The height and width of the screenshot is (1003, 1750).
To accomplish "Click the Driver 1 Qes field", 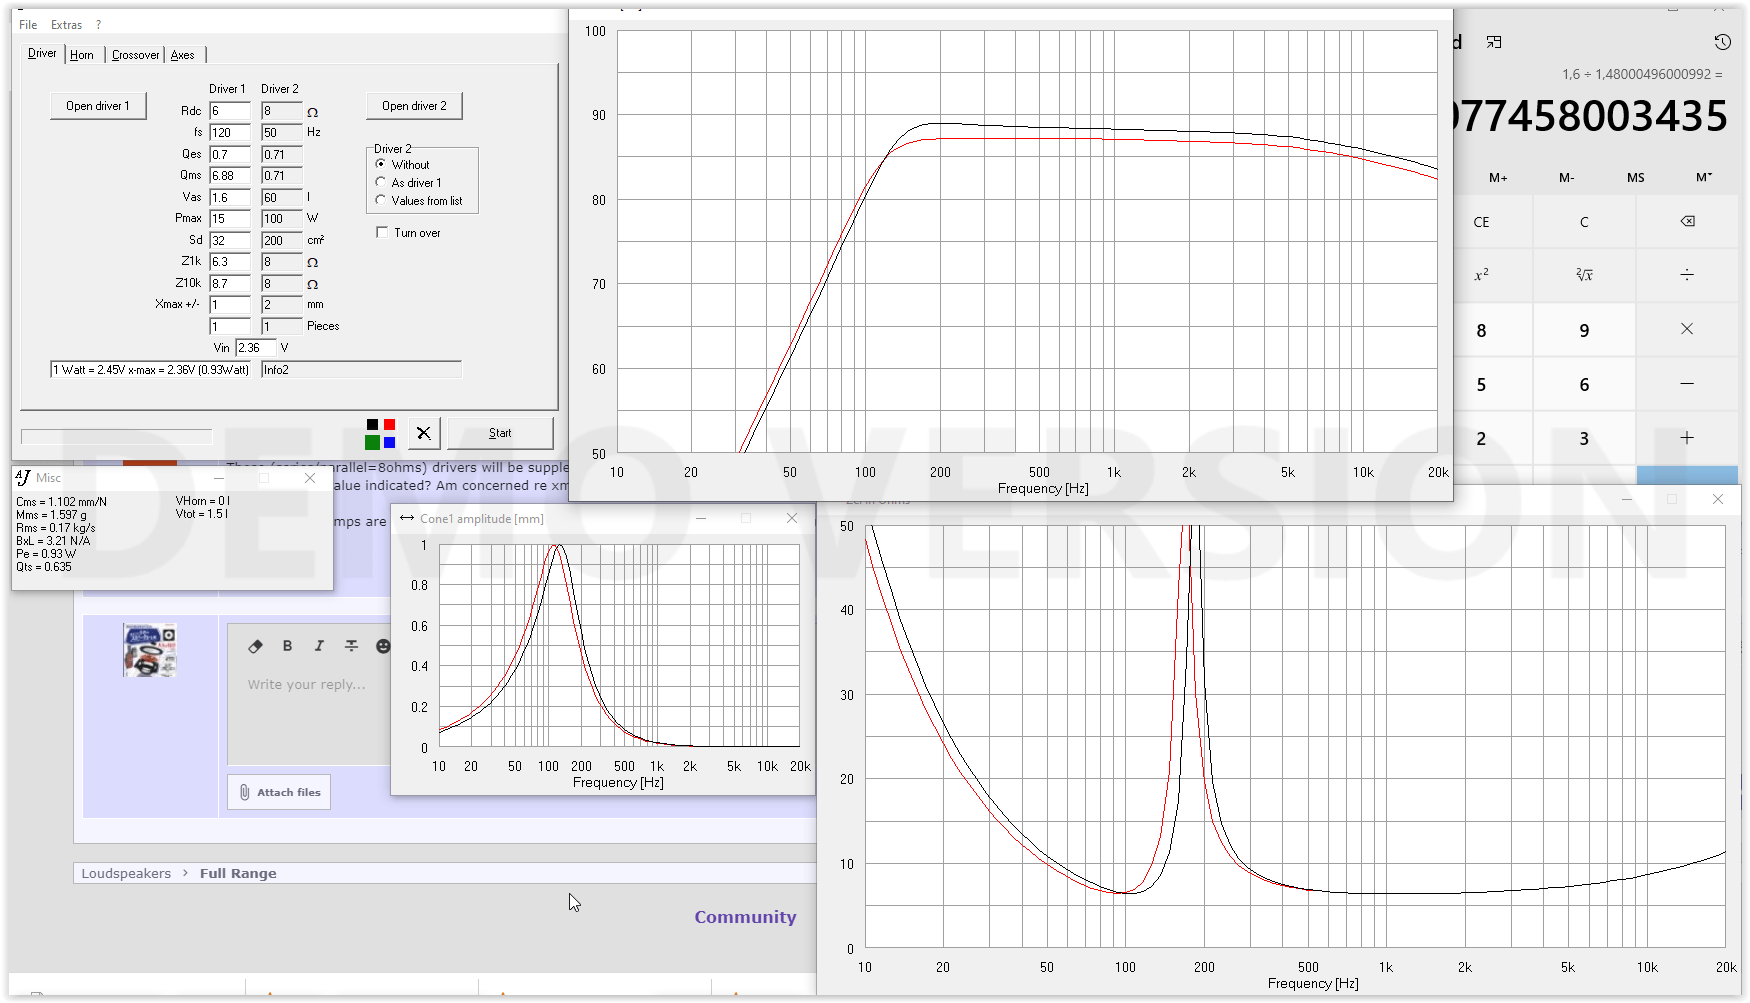I will (x=229, y=154).
